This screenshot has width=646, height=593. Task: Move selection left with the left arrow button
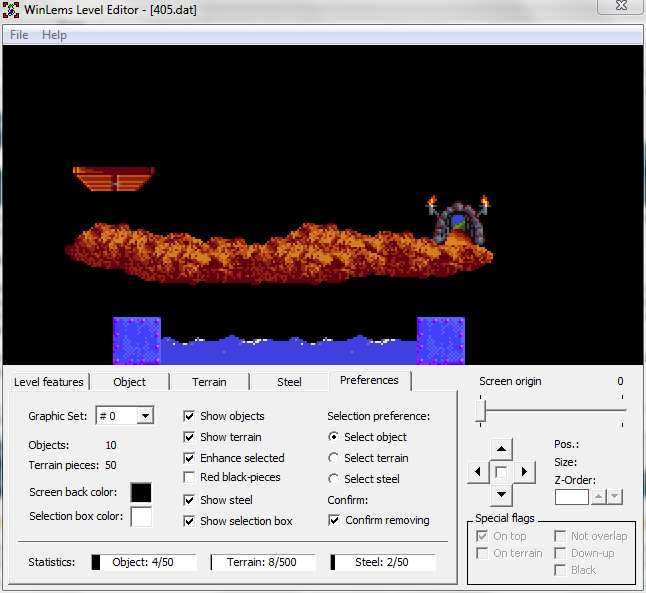point(478,472)
